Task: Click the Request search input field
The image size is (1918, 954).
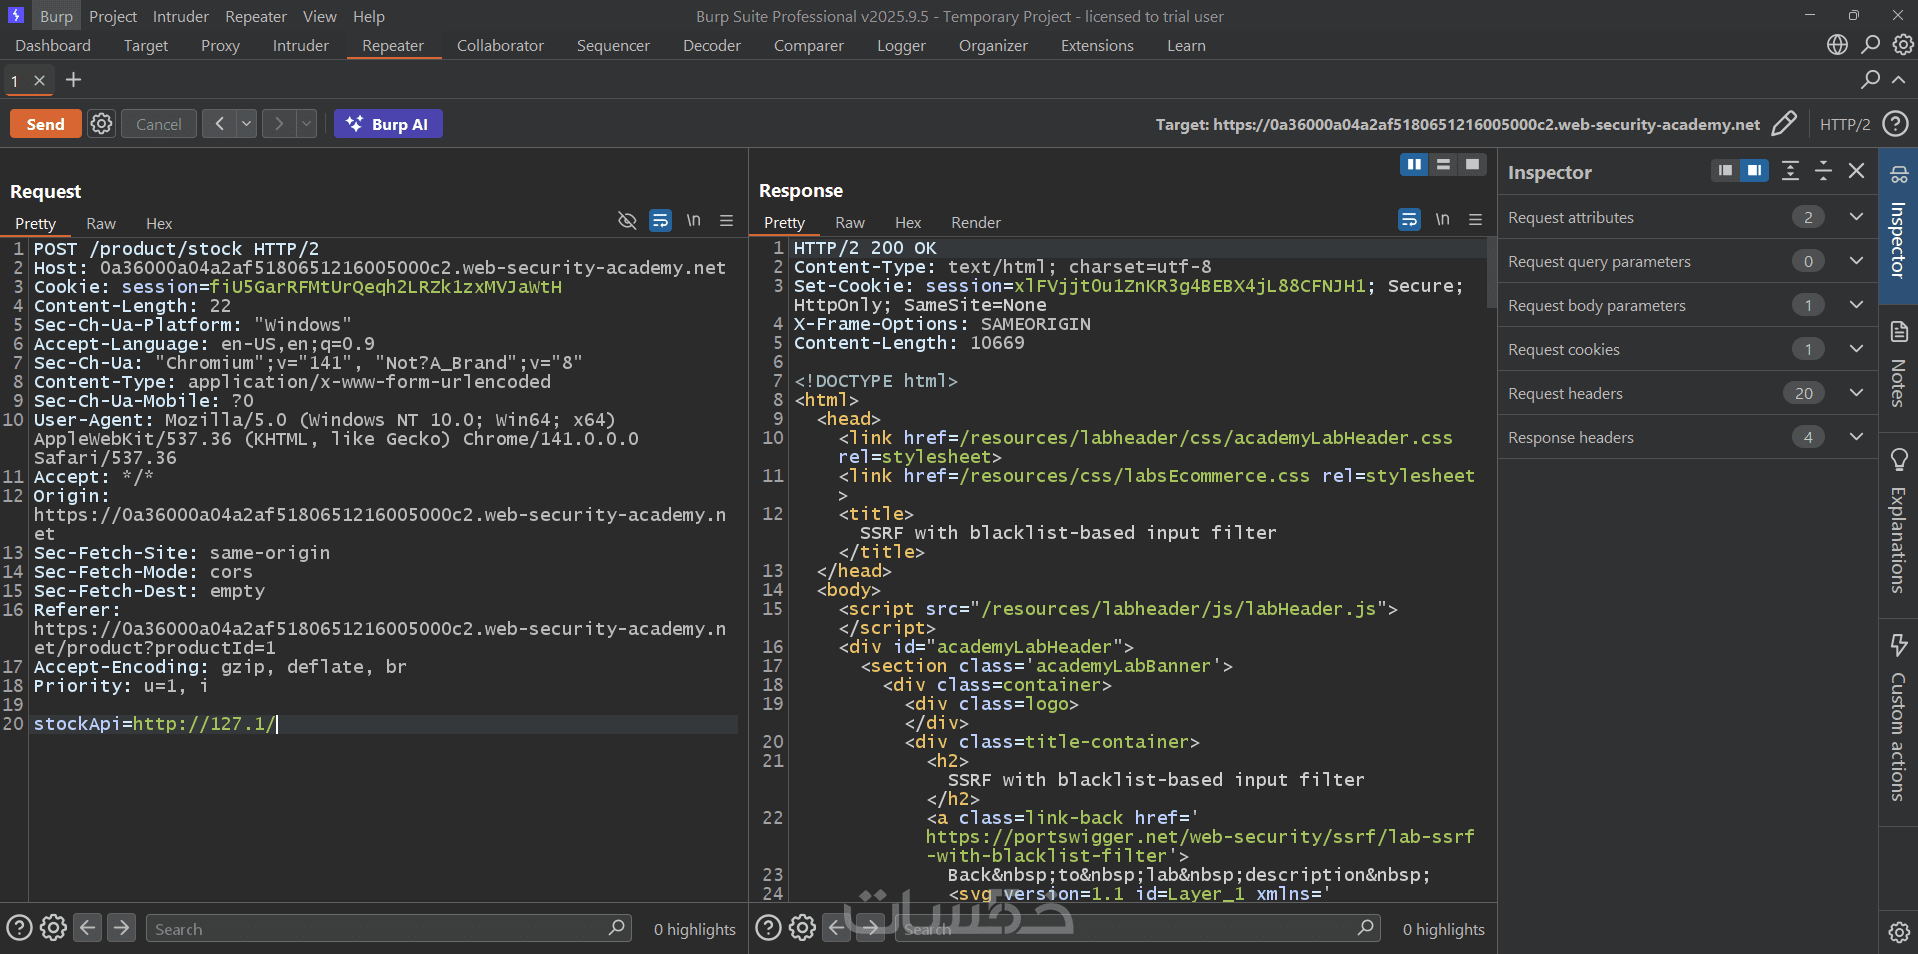Action: point(380,929)
